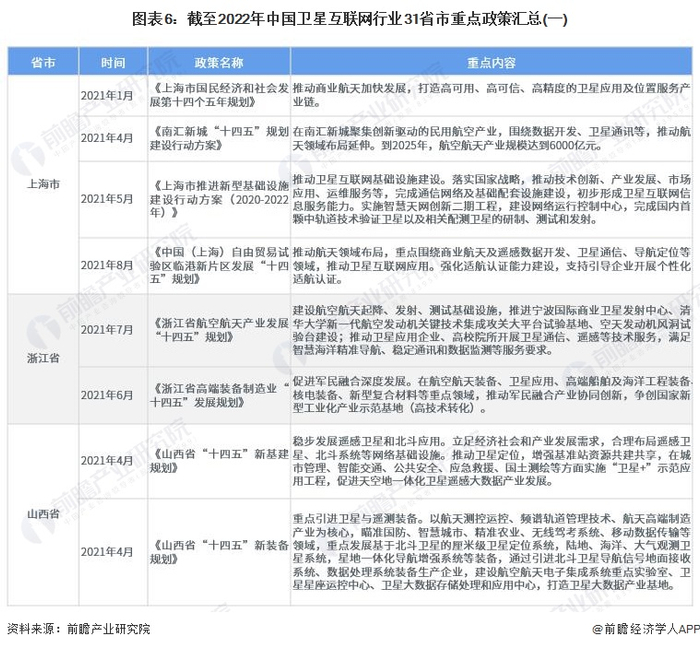Select the "政策名称" column header
The width and height of the screenshot is (700, 648).
click(x=219, y=62)
